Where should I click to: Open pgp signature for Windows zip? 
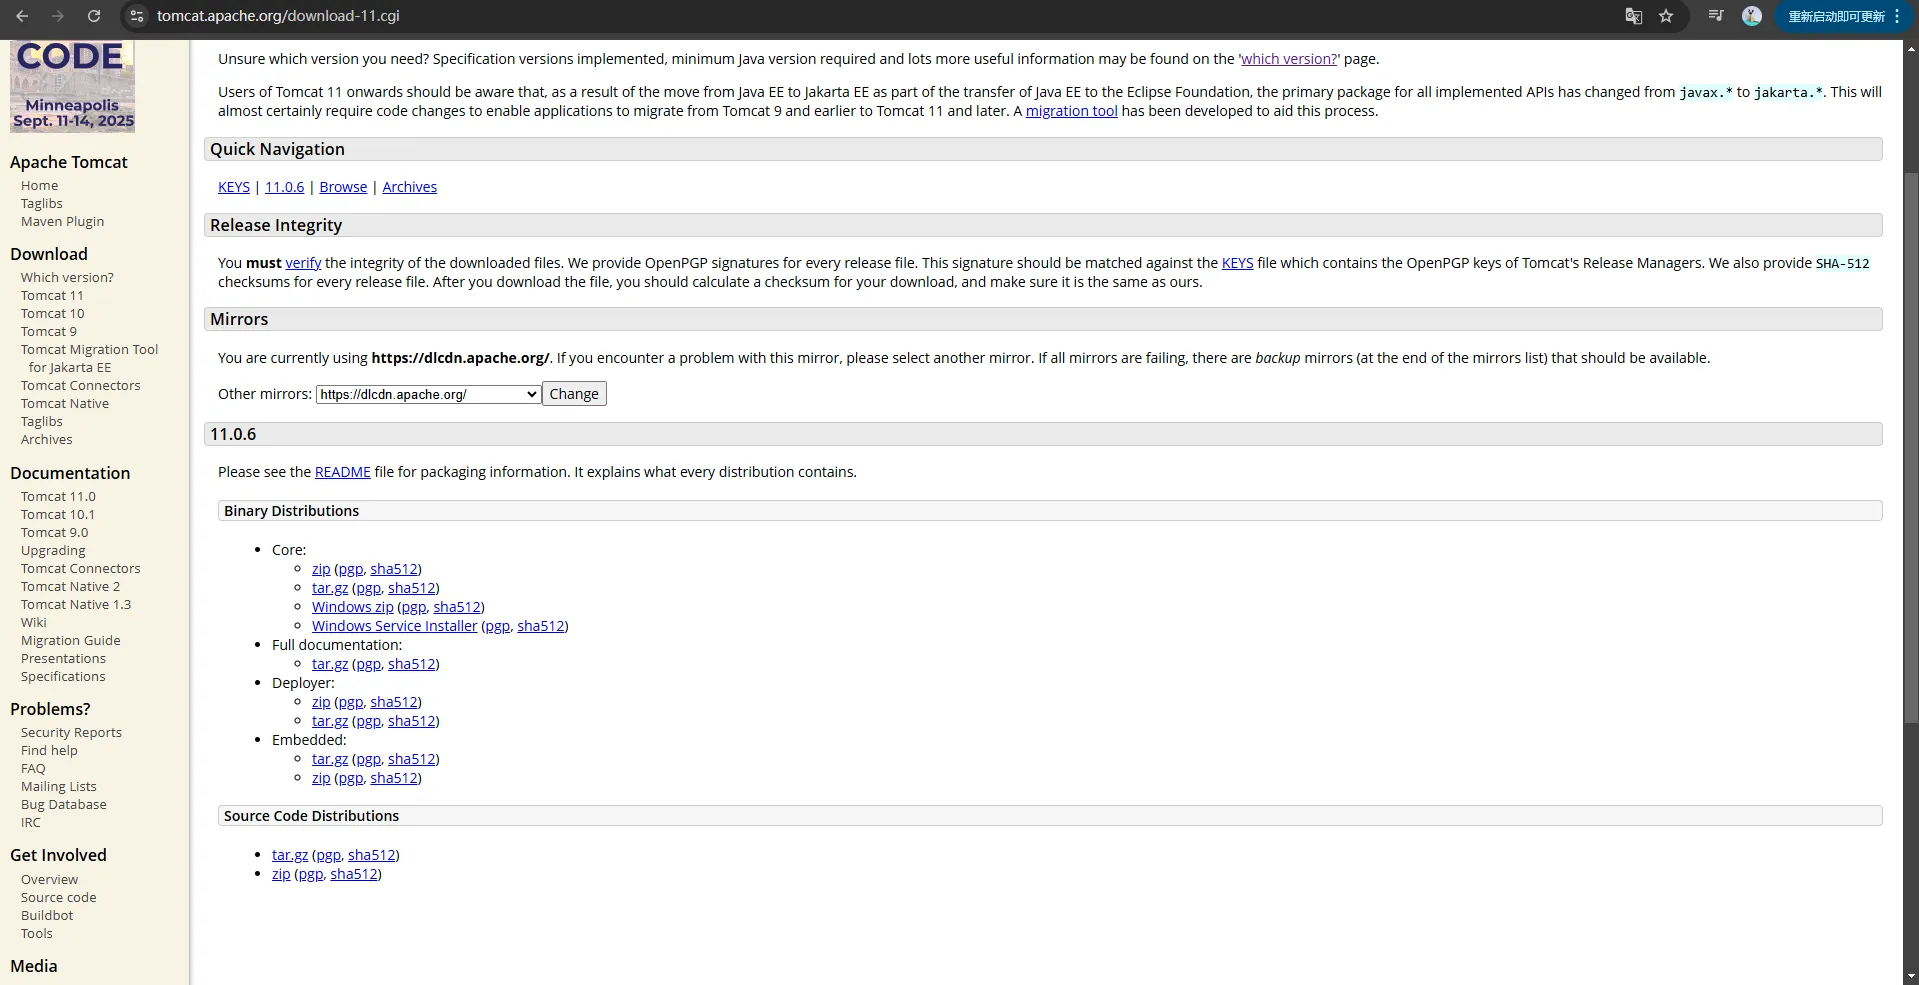pos(414,607)
